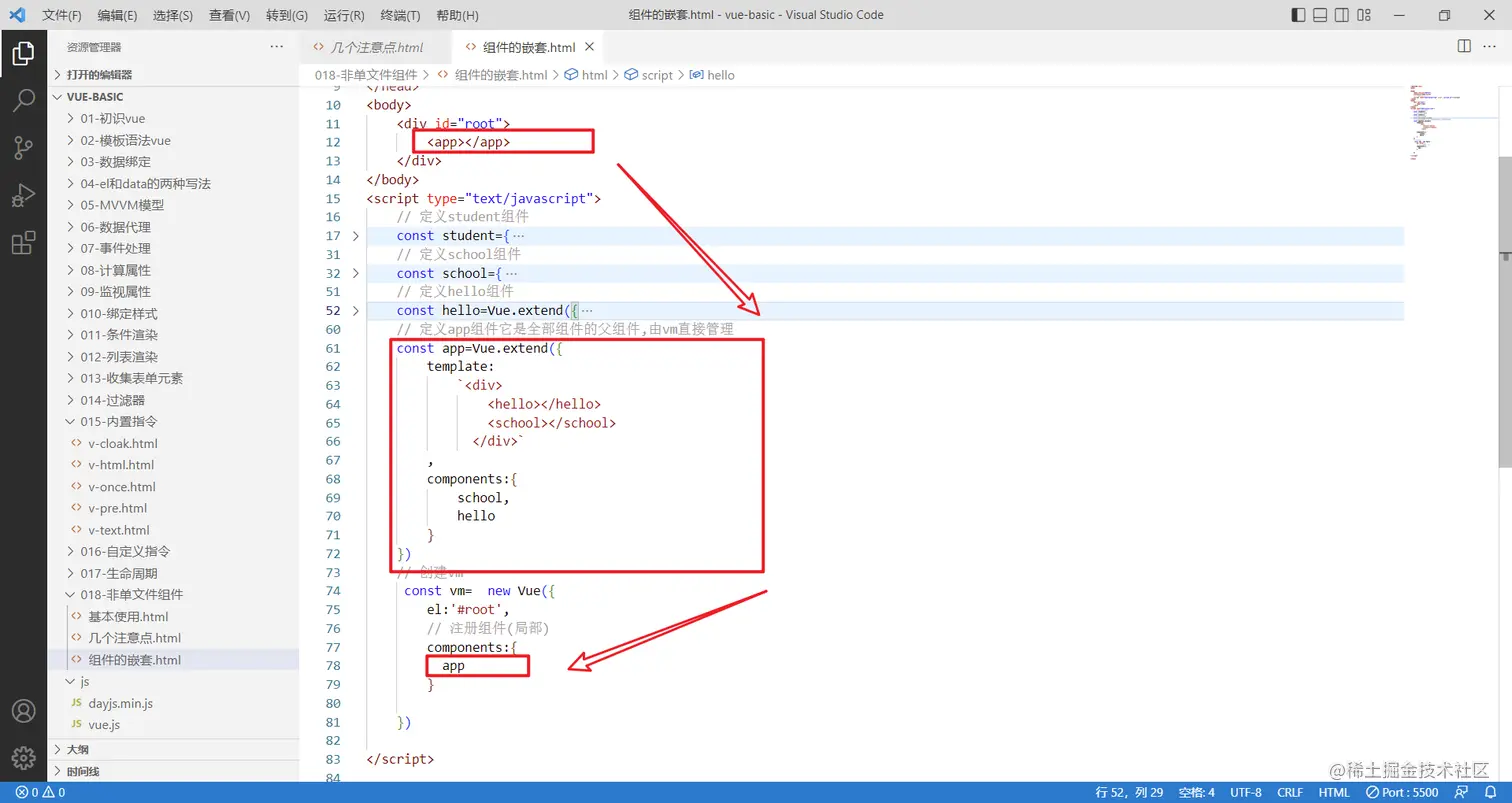Click the VS Code logo icon

[x=17, y=15]
